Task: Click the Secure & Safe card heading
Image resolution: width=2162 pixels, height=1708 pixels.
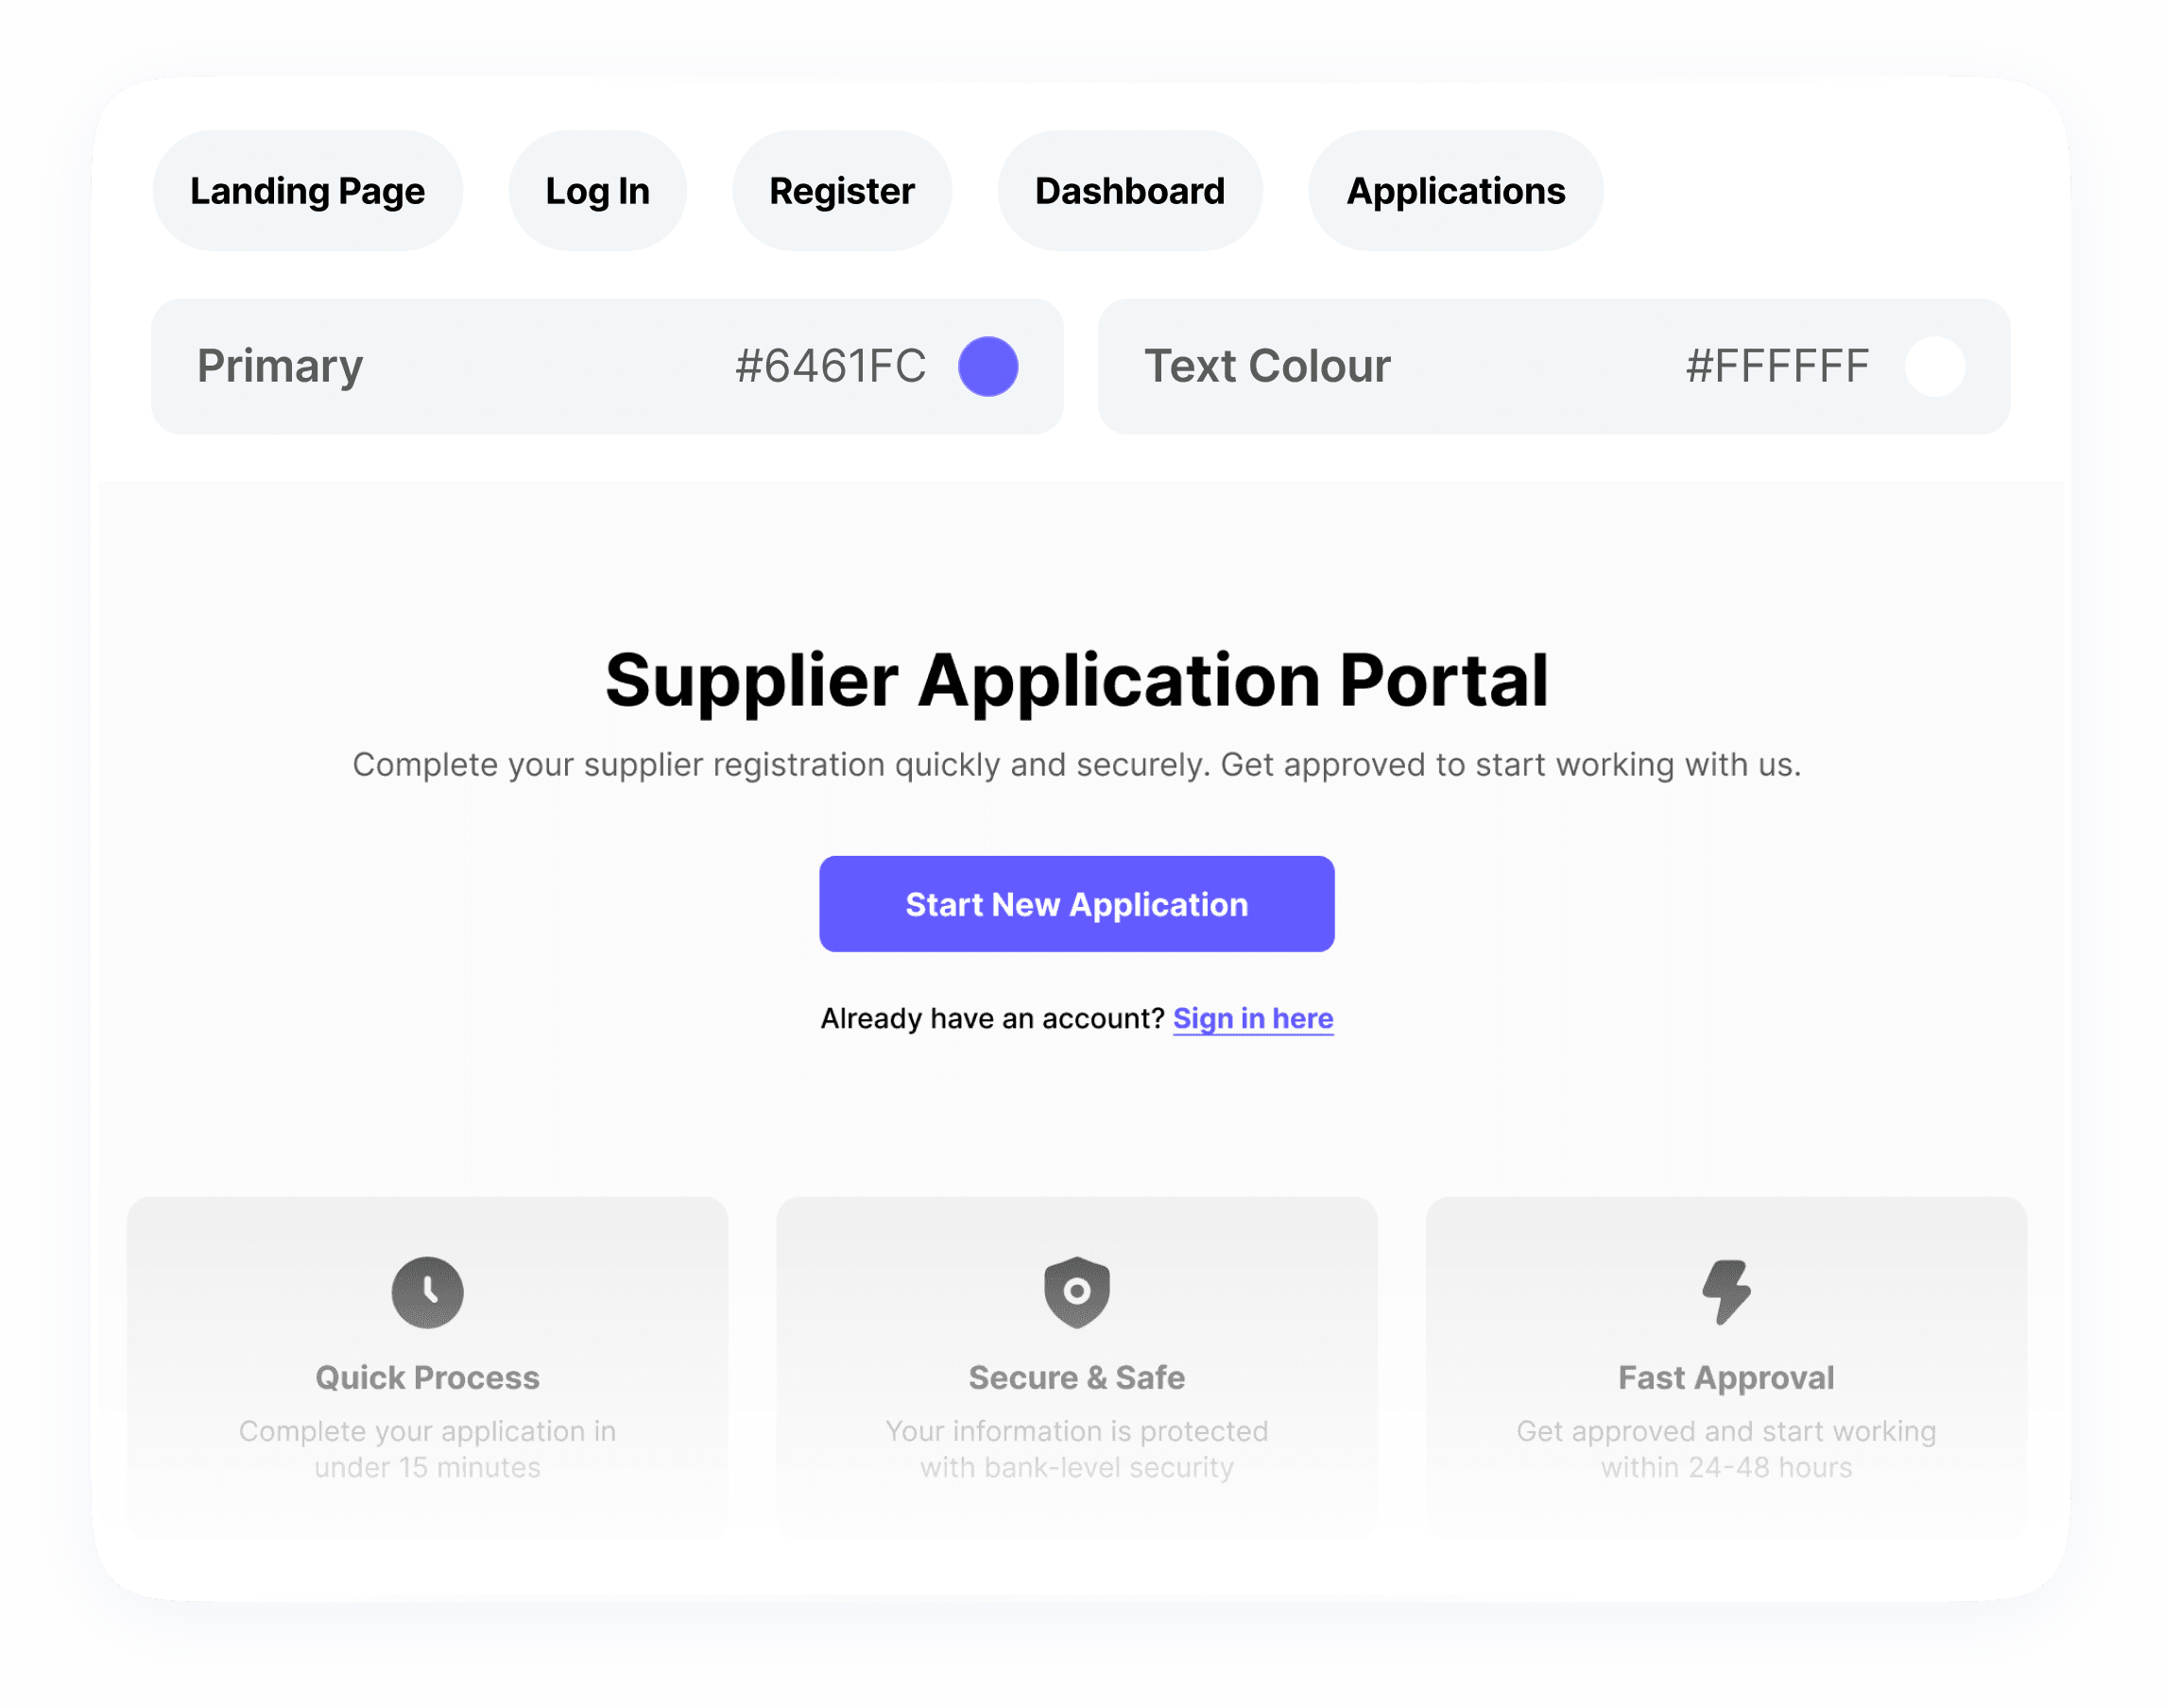Action: [x=1076, y=1377]
